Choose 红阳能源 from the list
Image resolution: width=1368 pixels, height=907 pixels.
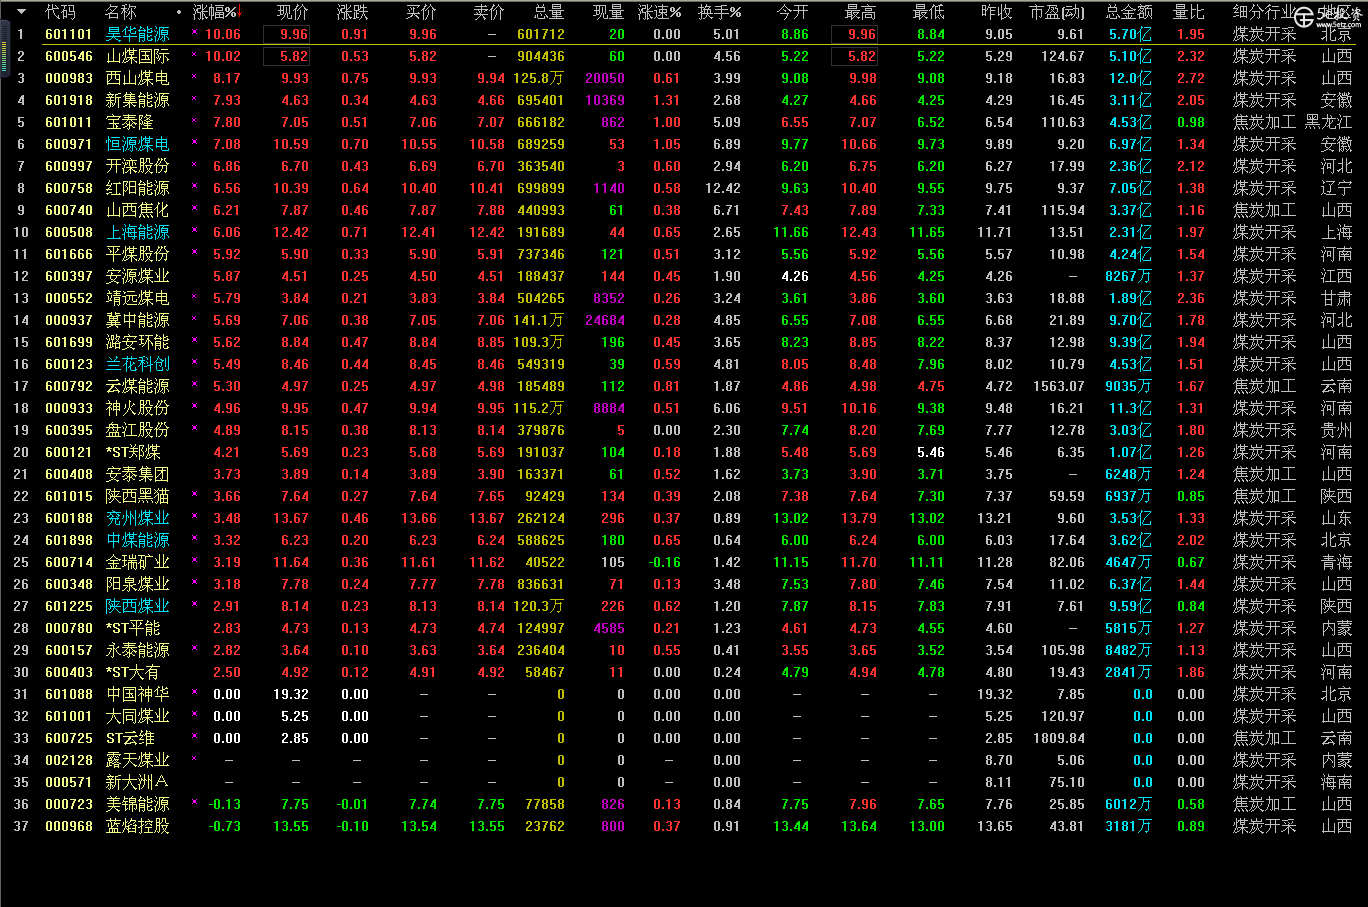click(138, 188)
